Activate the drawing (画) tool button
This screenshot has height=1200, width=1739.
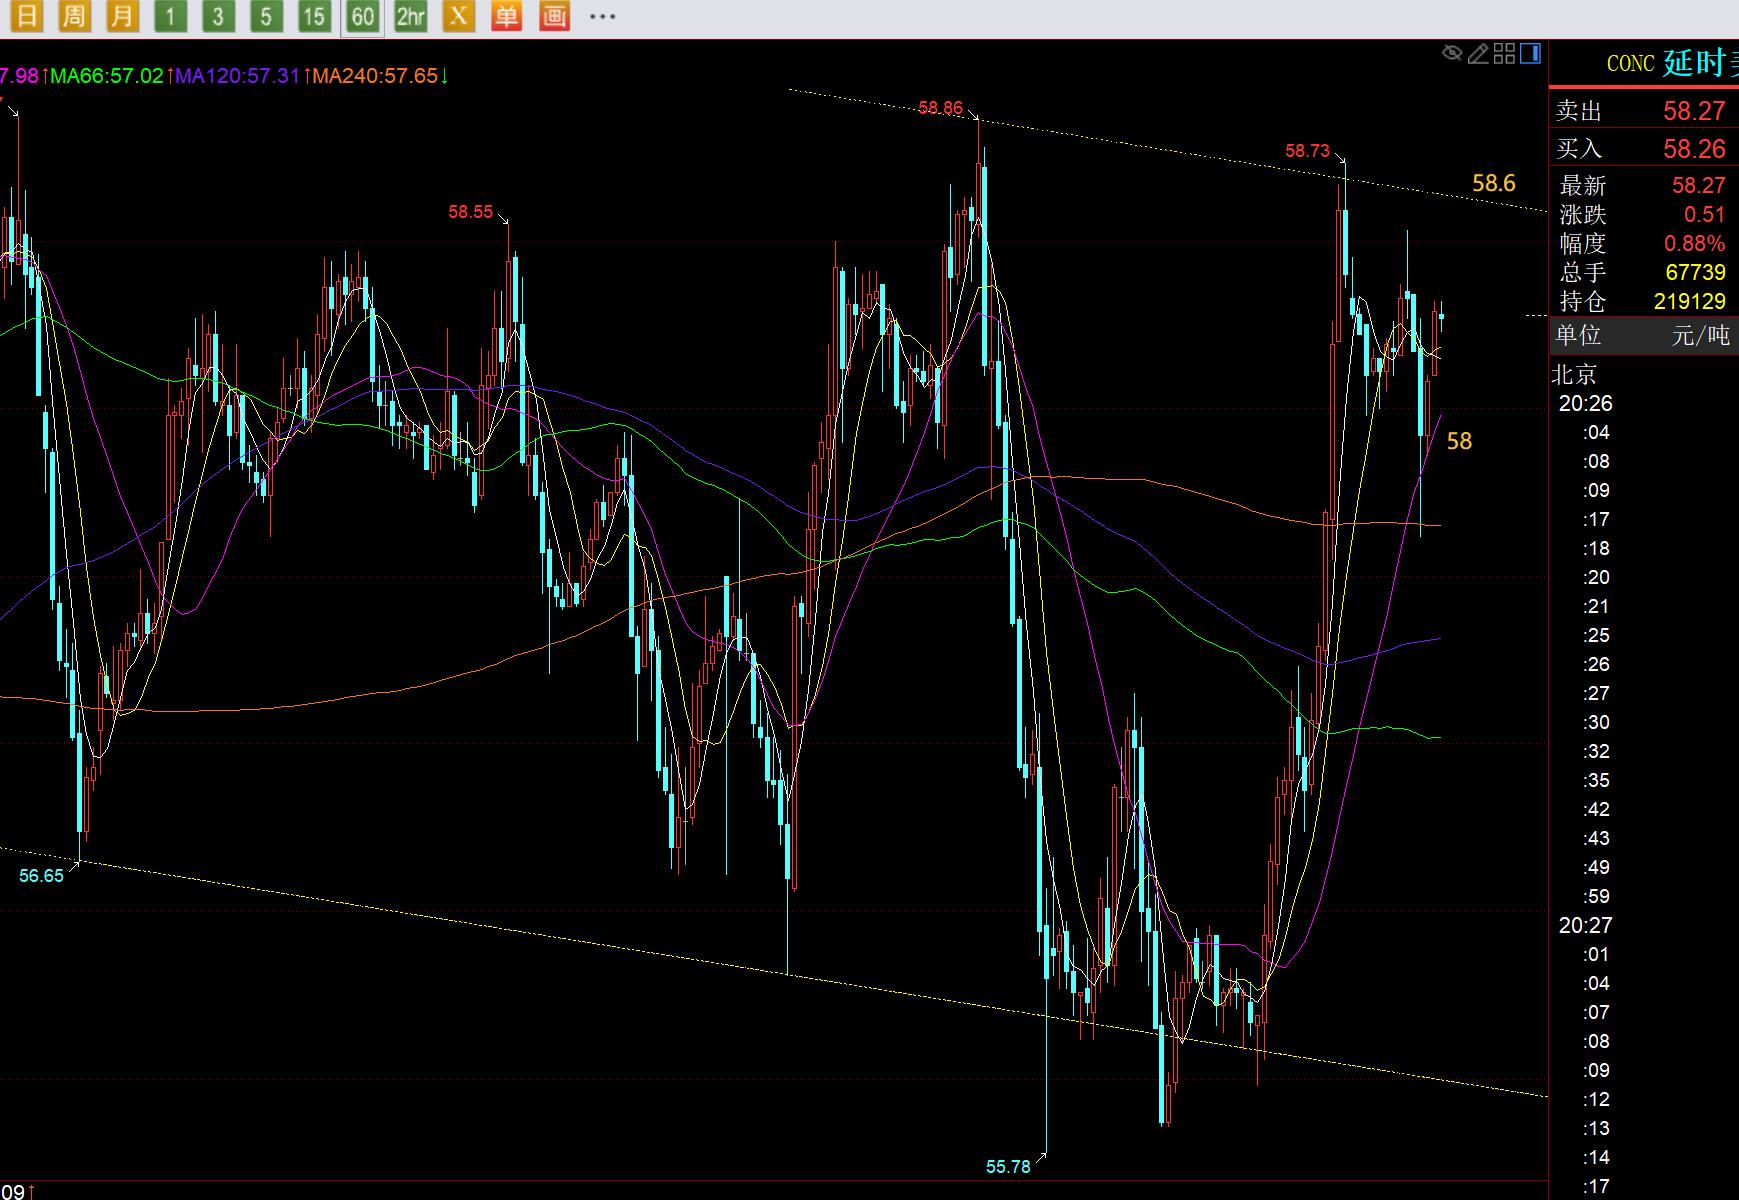[x=554, y=16]
